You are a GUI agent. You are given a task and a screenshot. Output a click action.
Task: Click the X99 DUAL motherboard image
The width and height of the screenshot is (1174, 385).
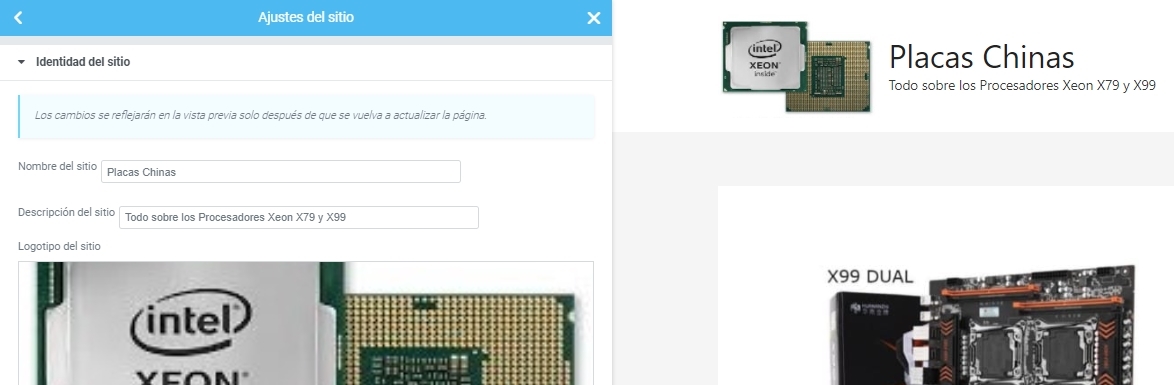tap(982, 324)
